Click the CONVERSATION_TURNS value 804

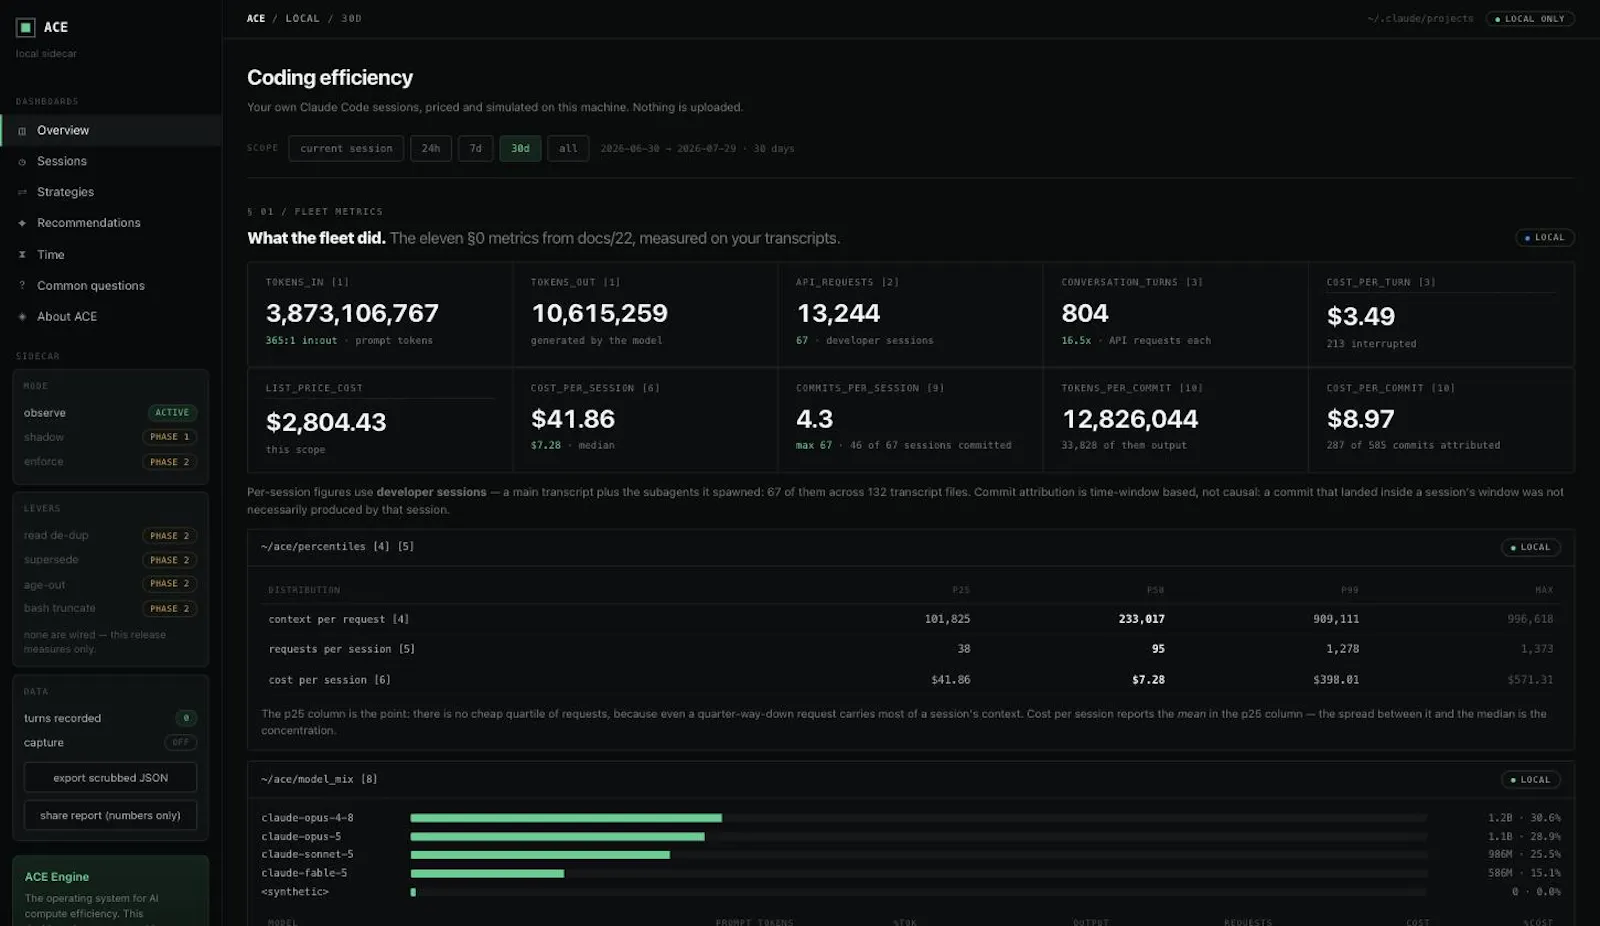1085,313
